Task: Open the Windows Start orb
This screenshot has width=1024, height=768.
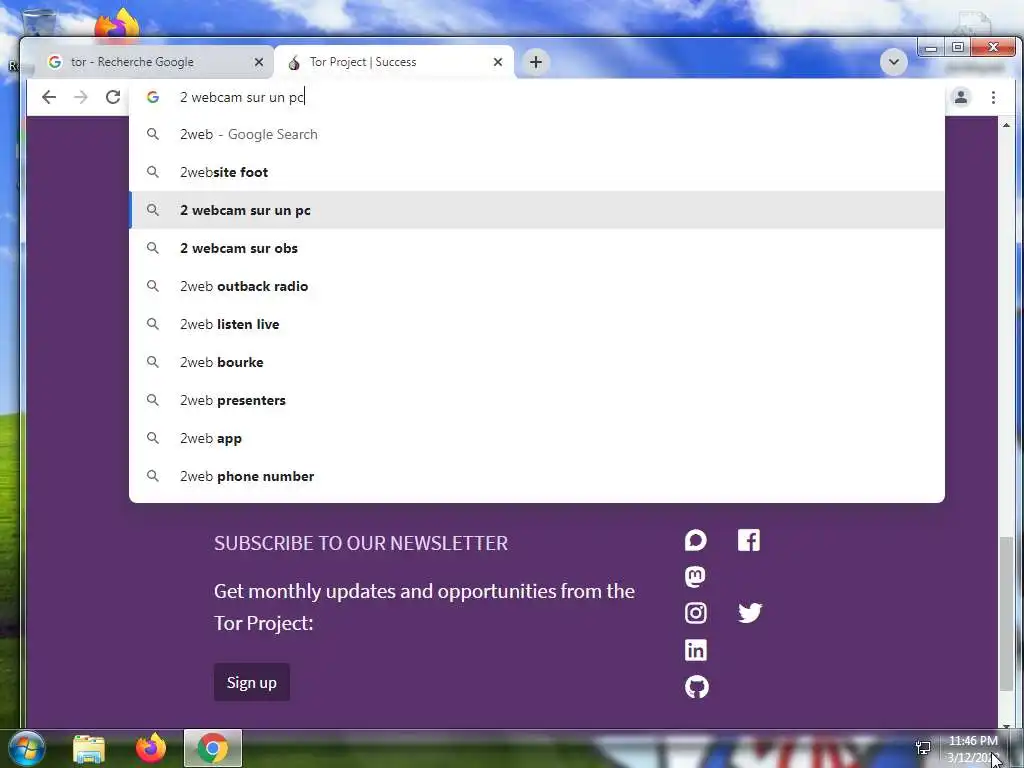Action: pos(26,748)
